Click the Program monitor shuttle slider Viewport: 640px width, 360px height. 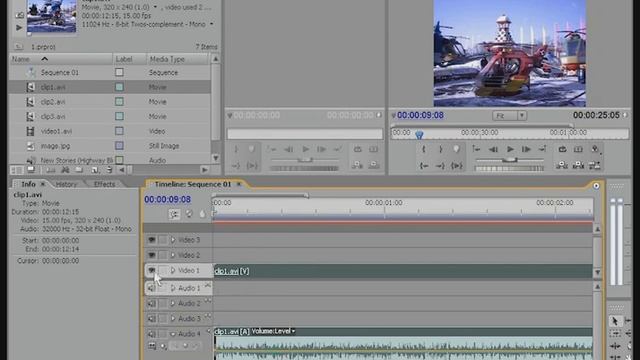[509, 160]
